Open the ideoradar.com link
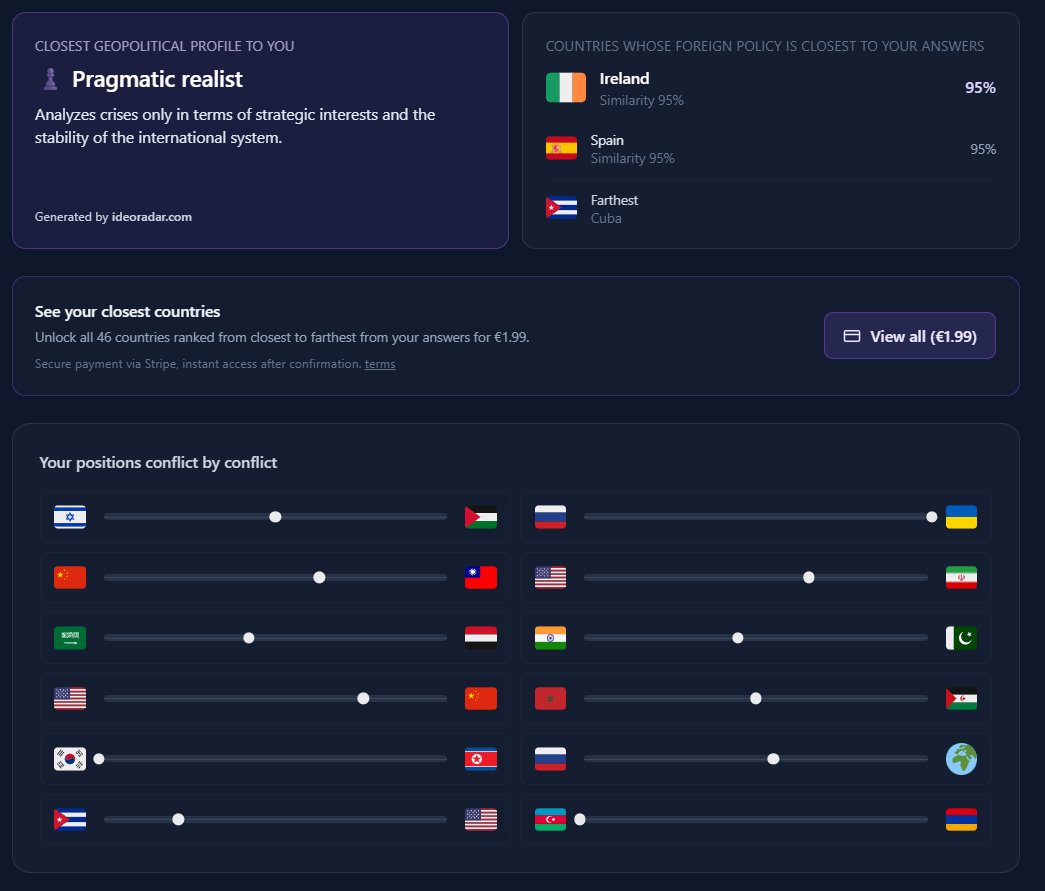The width and height of the screenshot is (1045, 891). (x=151, y=217)
